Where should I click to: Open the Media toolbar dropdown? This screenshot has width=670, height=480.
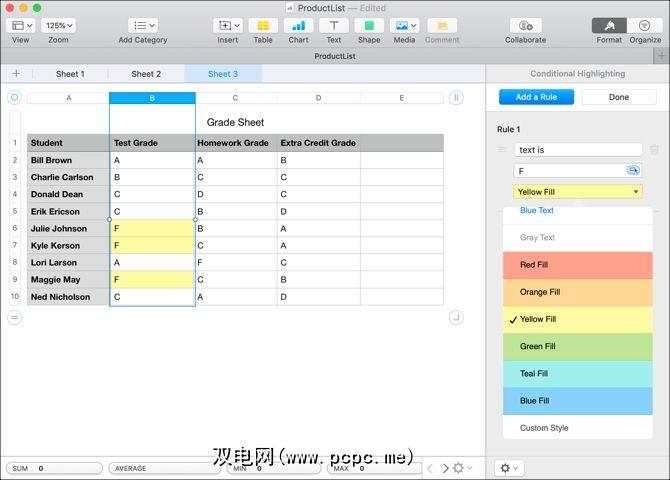(405, 26)
